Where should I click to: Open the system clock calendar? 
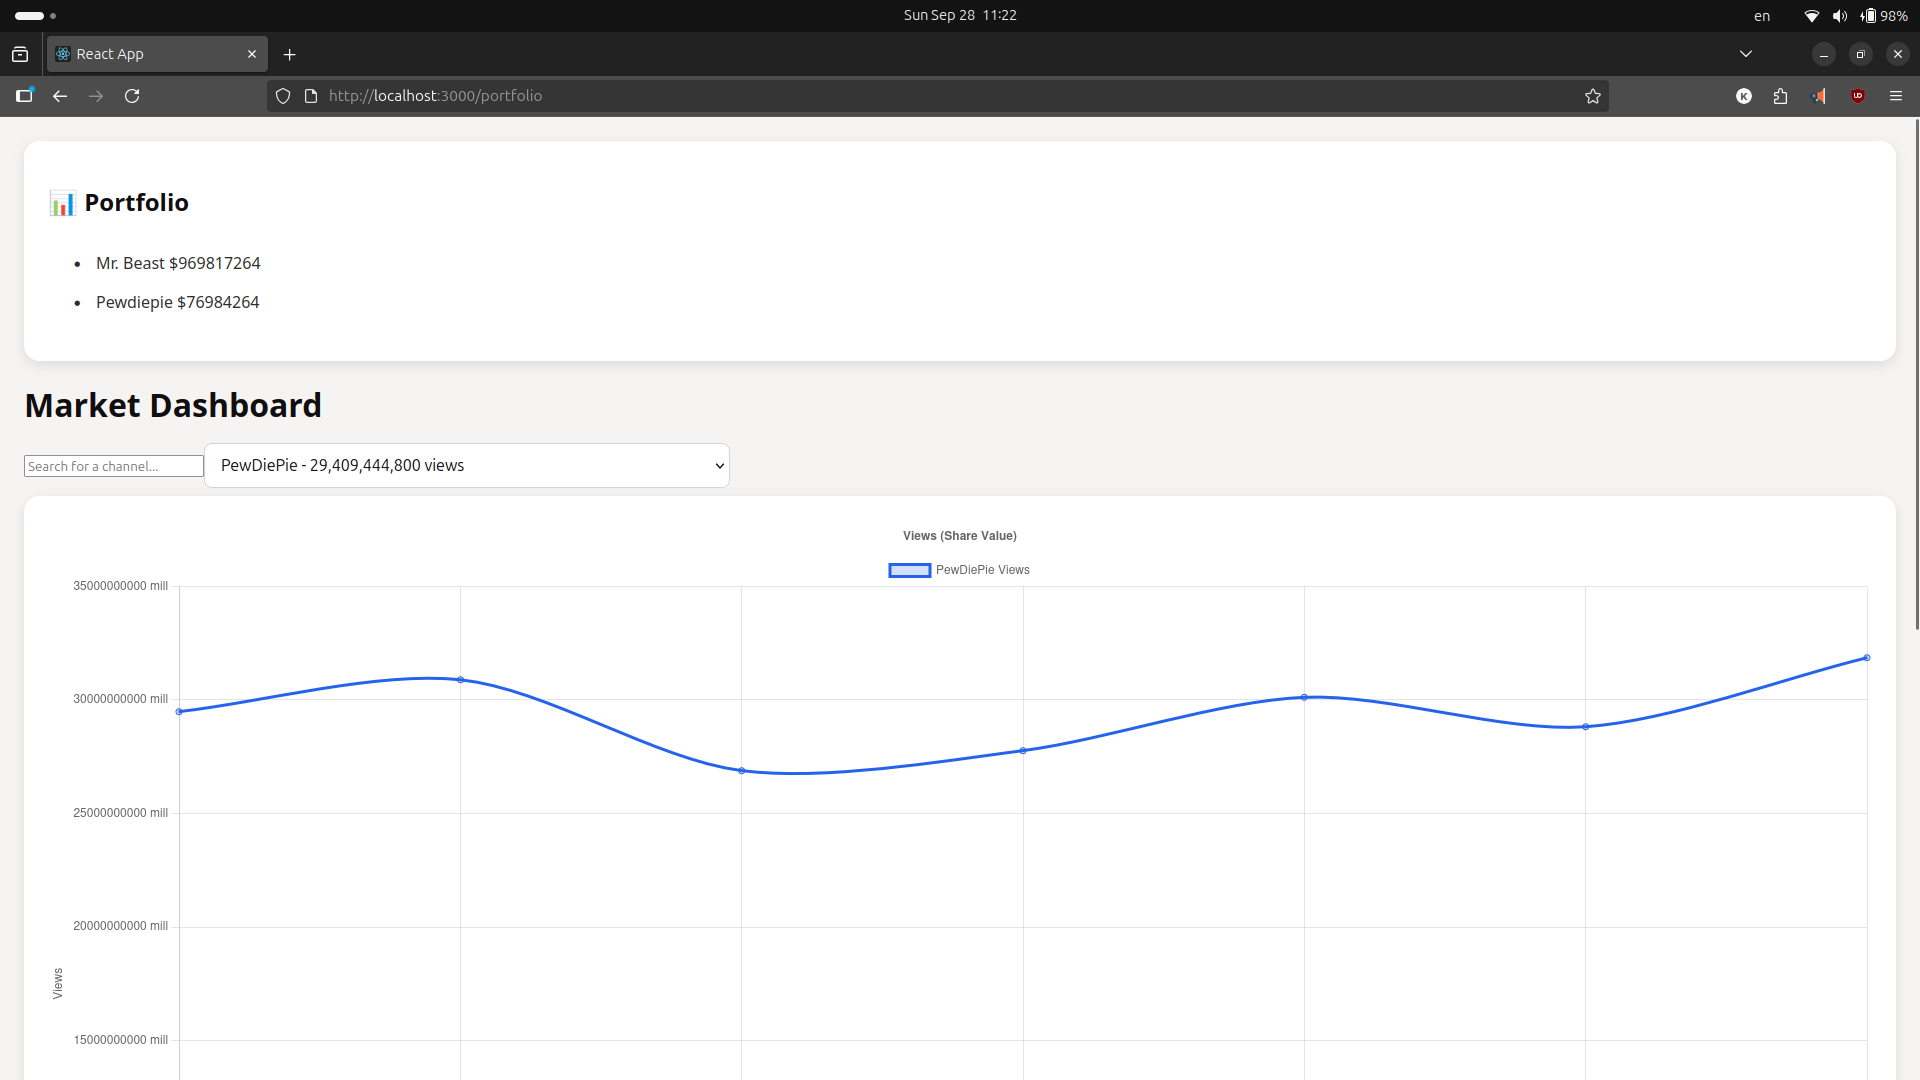960,15
